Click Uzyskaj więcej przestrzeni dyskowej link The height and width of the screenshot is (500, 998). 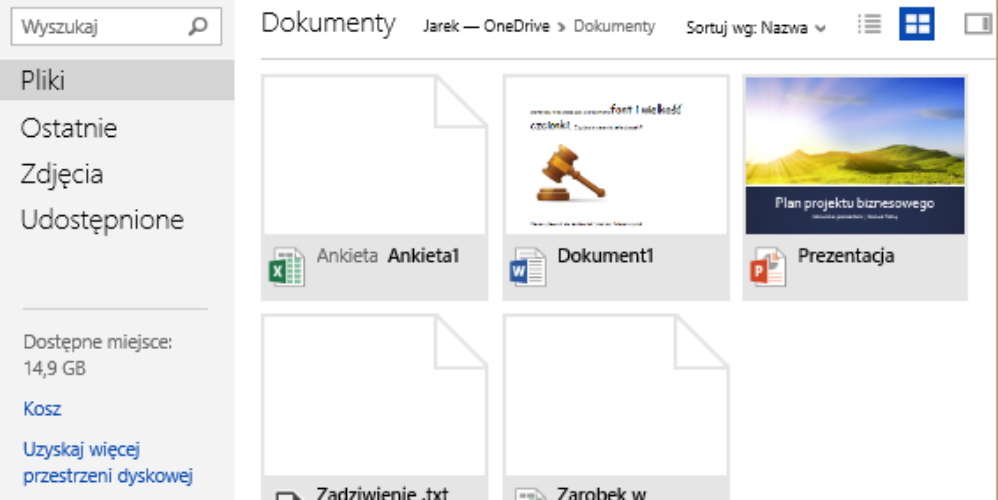(108, 462)
